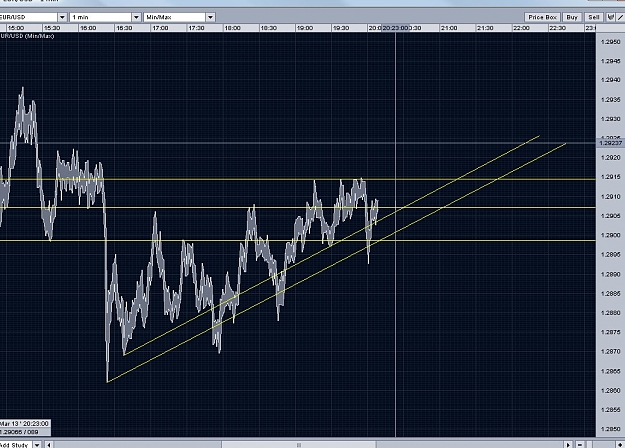The image size is (625, 448).
Task: Click the Sell button
Action: pos(594,17)
